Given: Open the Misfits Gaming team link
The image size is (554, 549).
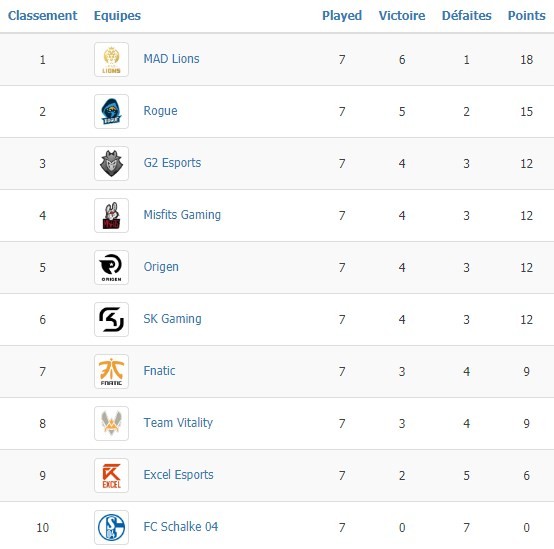Looking at the screenshot, I should point(182,215).
